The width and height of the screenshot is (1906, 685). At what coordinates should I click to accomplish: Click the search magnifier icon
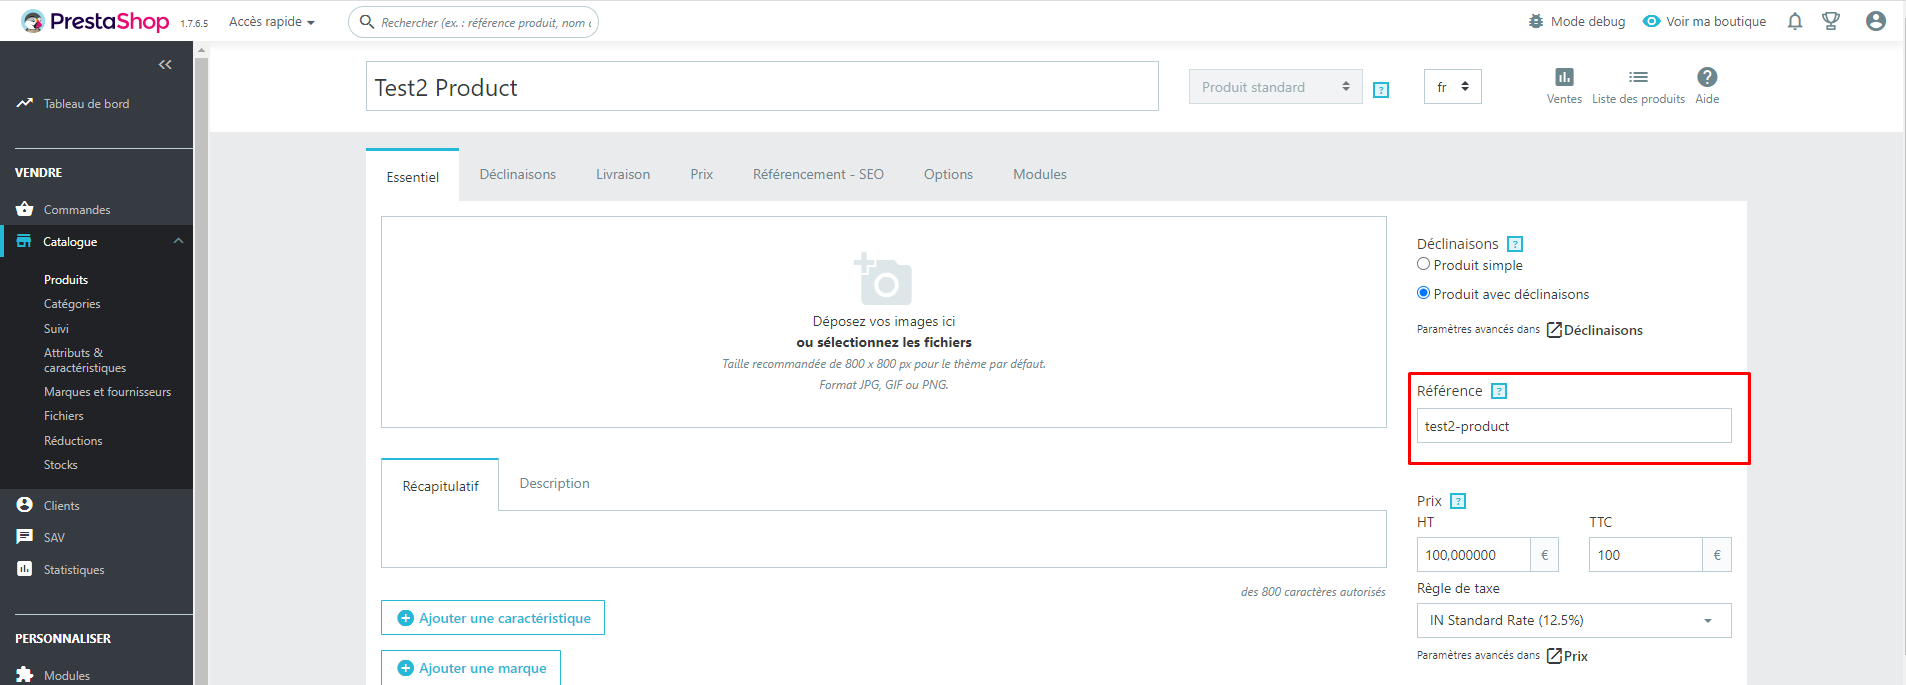click(x=367, y=21)
